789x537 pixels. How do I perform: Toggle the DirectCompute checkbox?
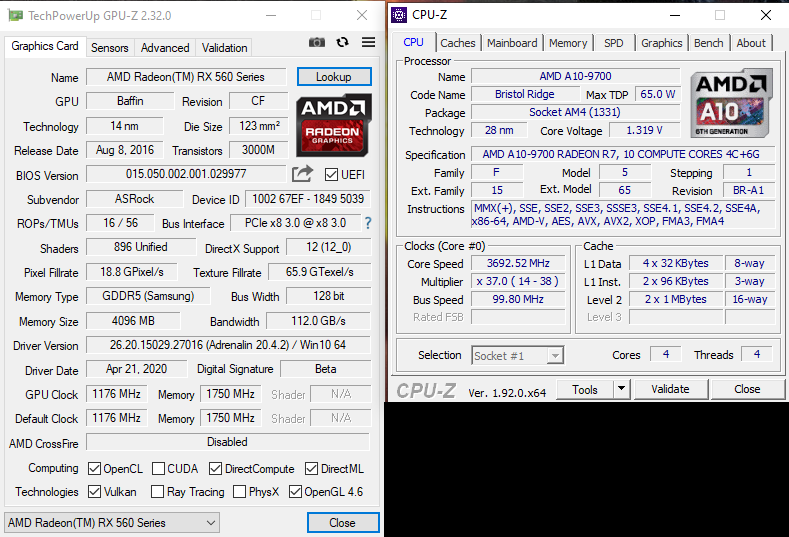pyautogui.click(x=215, y=469)
